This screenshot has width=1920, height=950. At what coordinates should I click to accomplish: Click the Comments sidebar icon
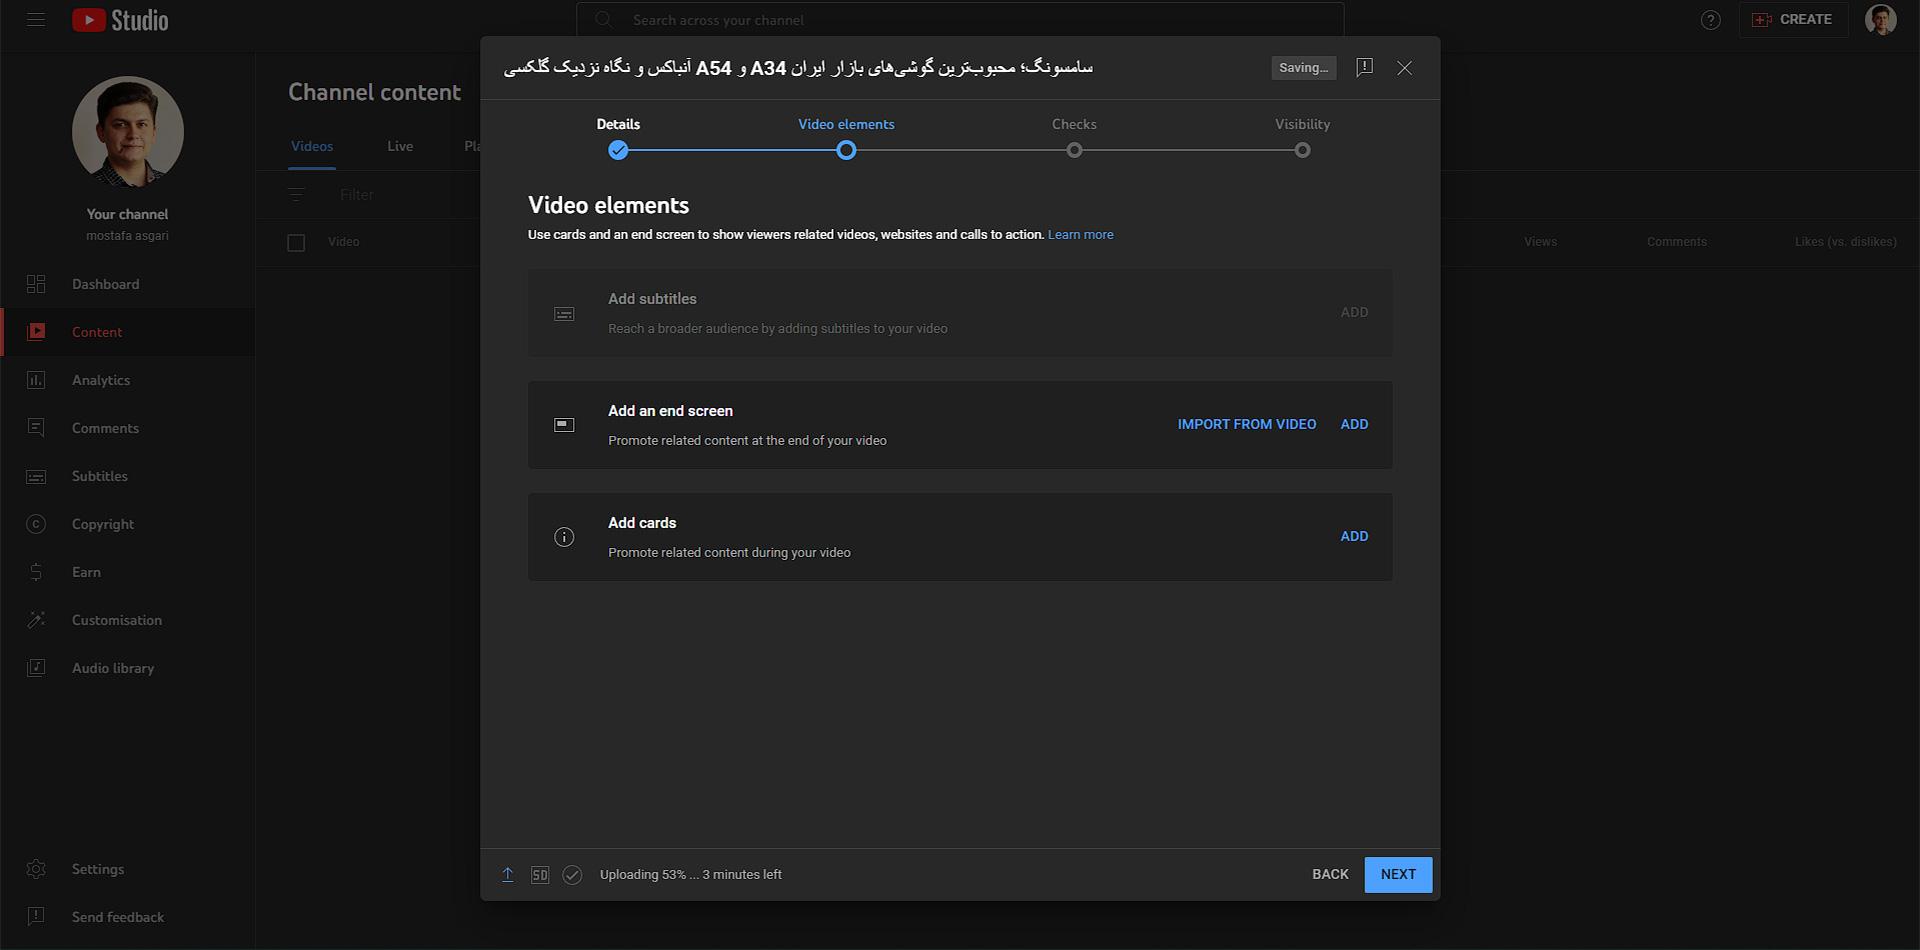pos(36,428)
